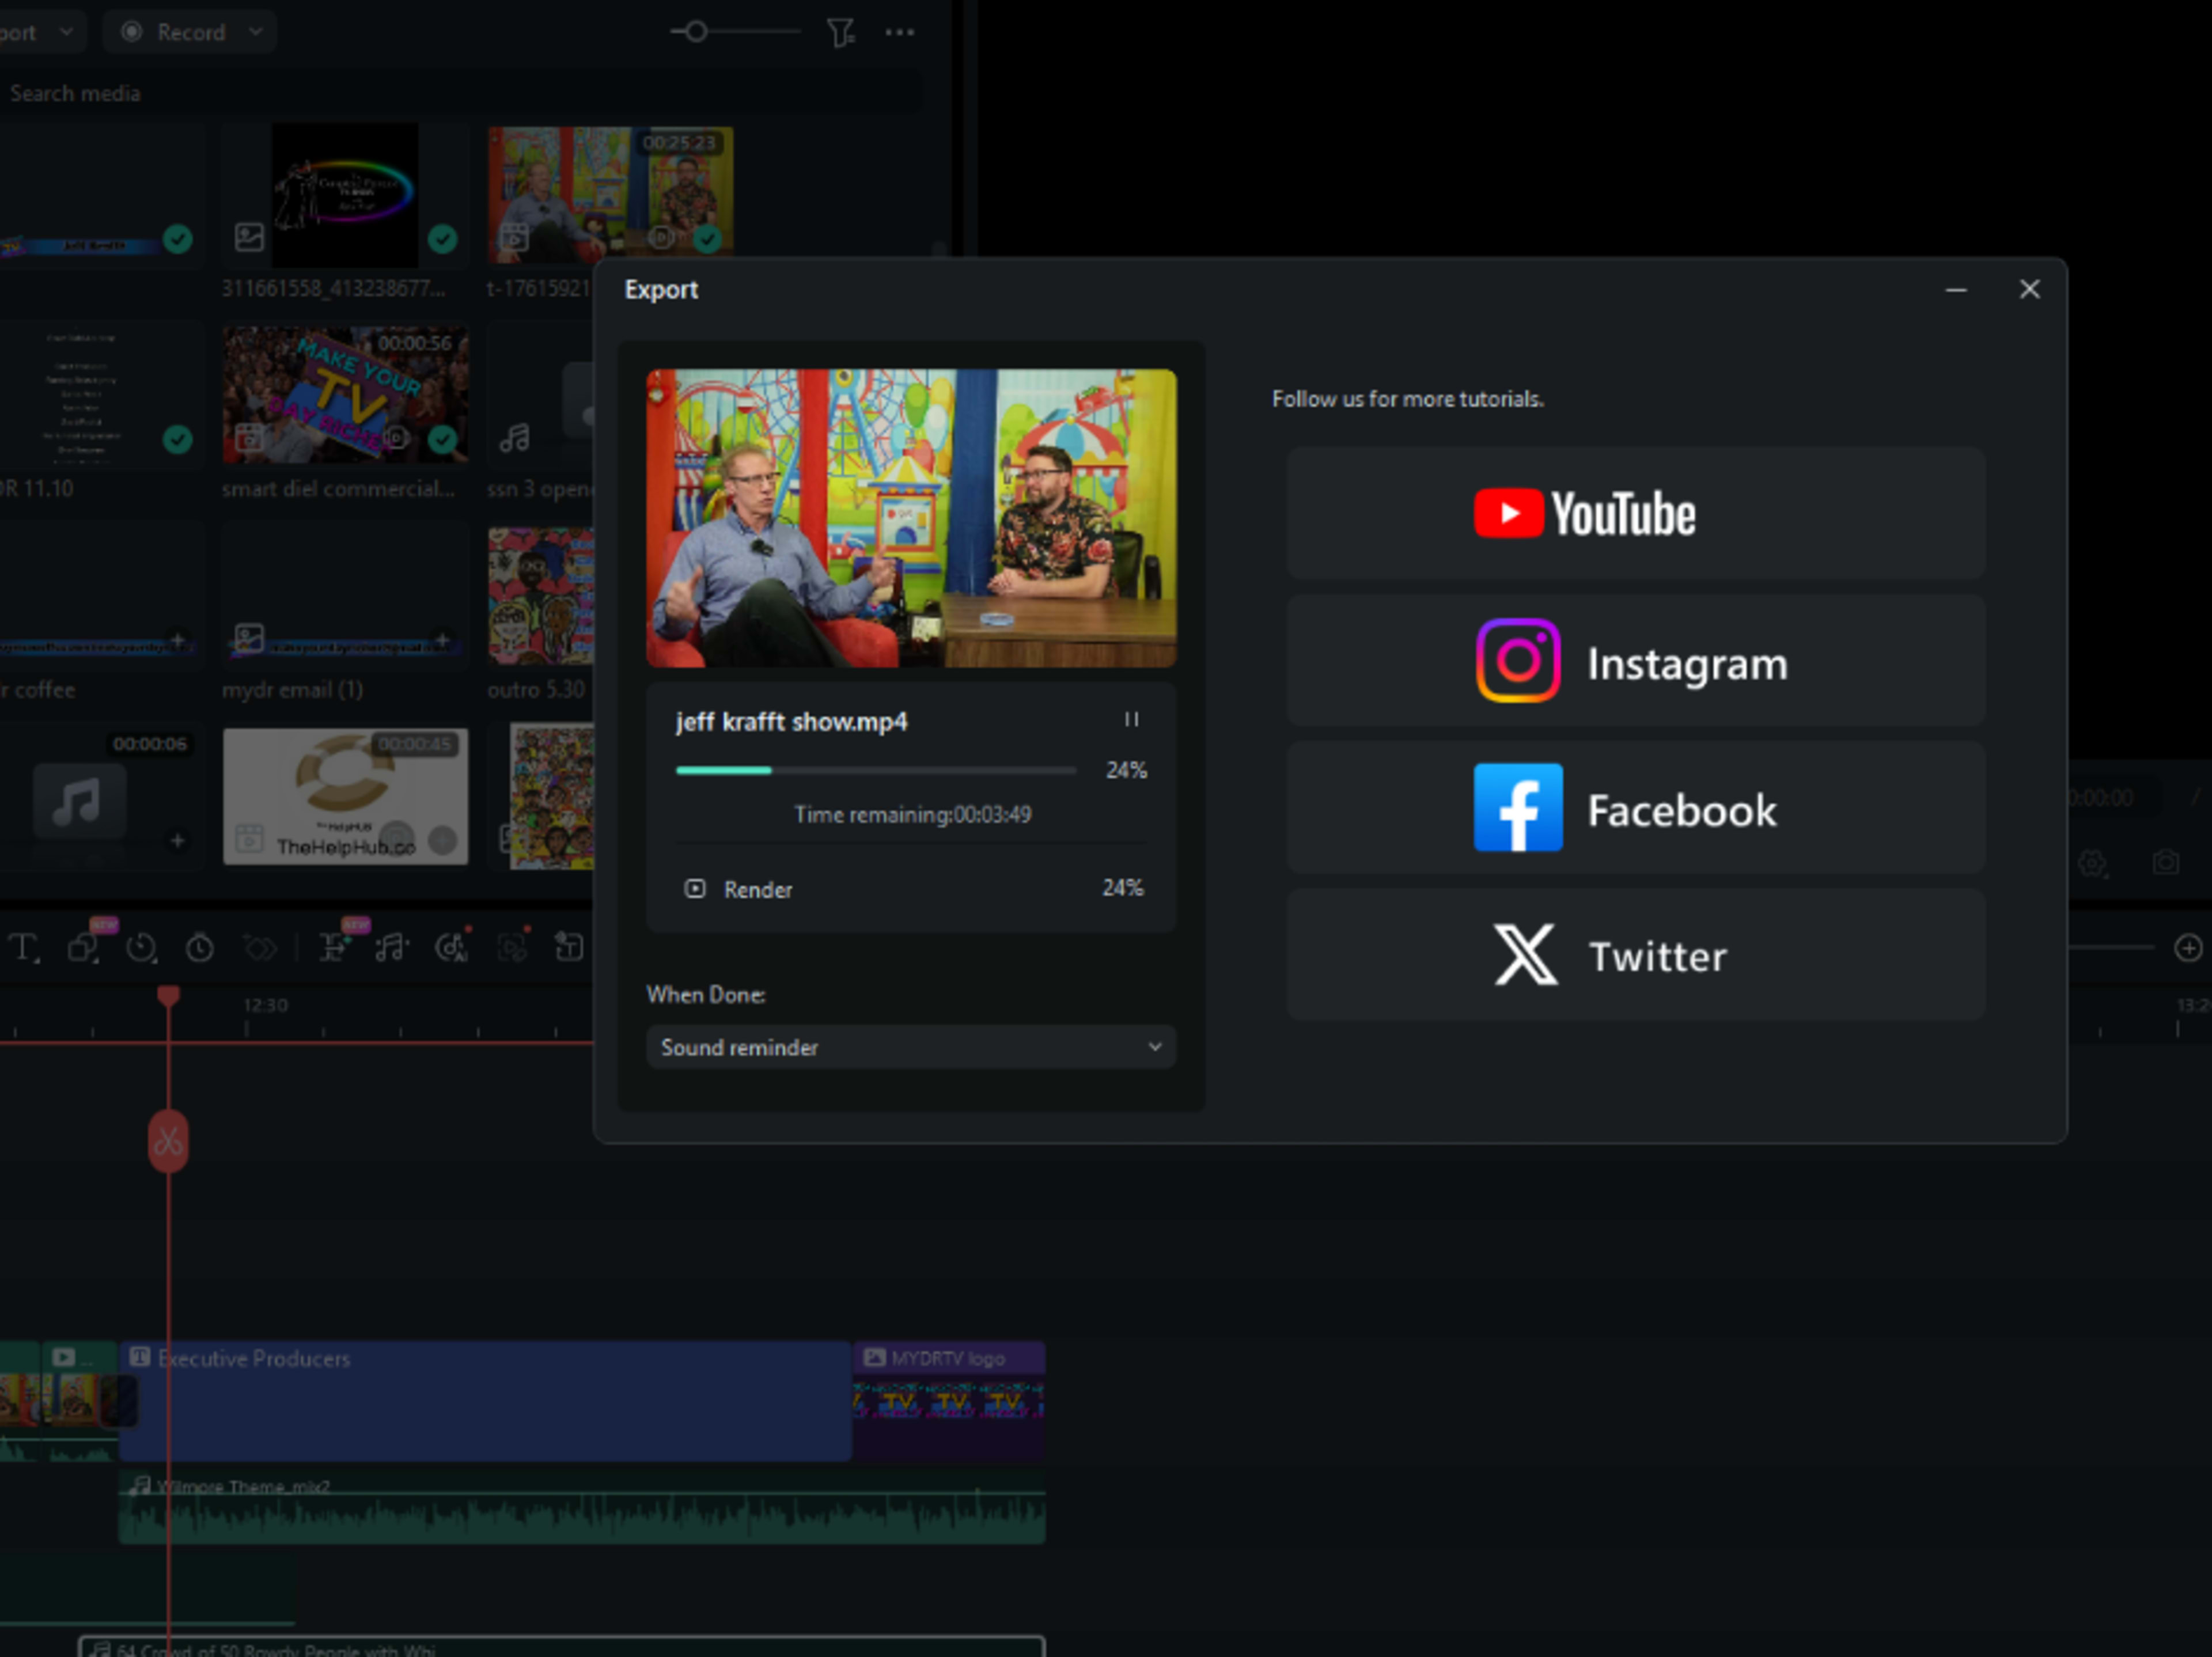Image resolution: width=2212 pixels, height=1657 pixels.
Task: Open the YouTube tutorials button
Action: (1636, 513)
